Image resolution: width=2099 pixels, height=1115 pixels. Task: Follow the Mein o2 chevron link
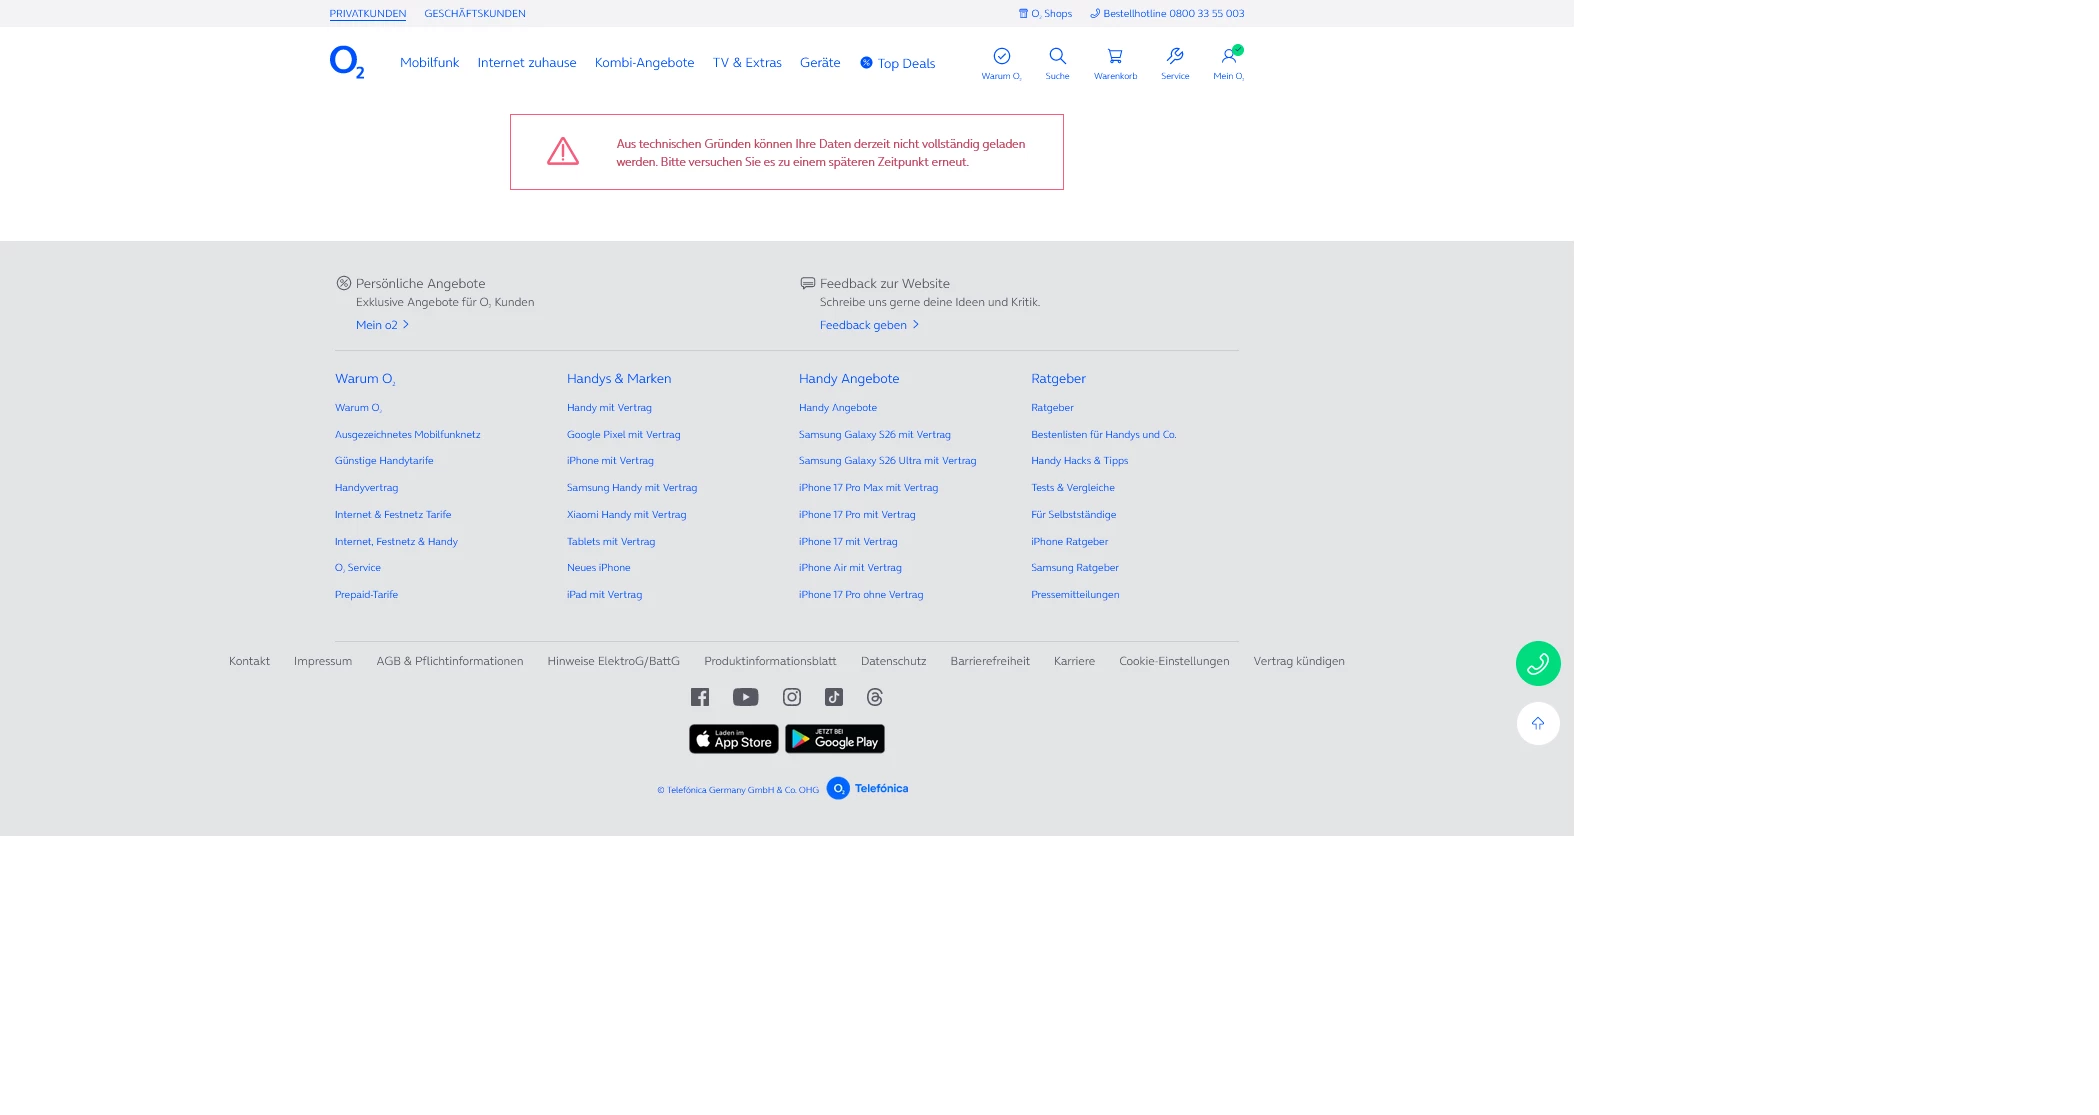click(382, 325)
